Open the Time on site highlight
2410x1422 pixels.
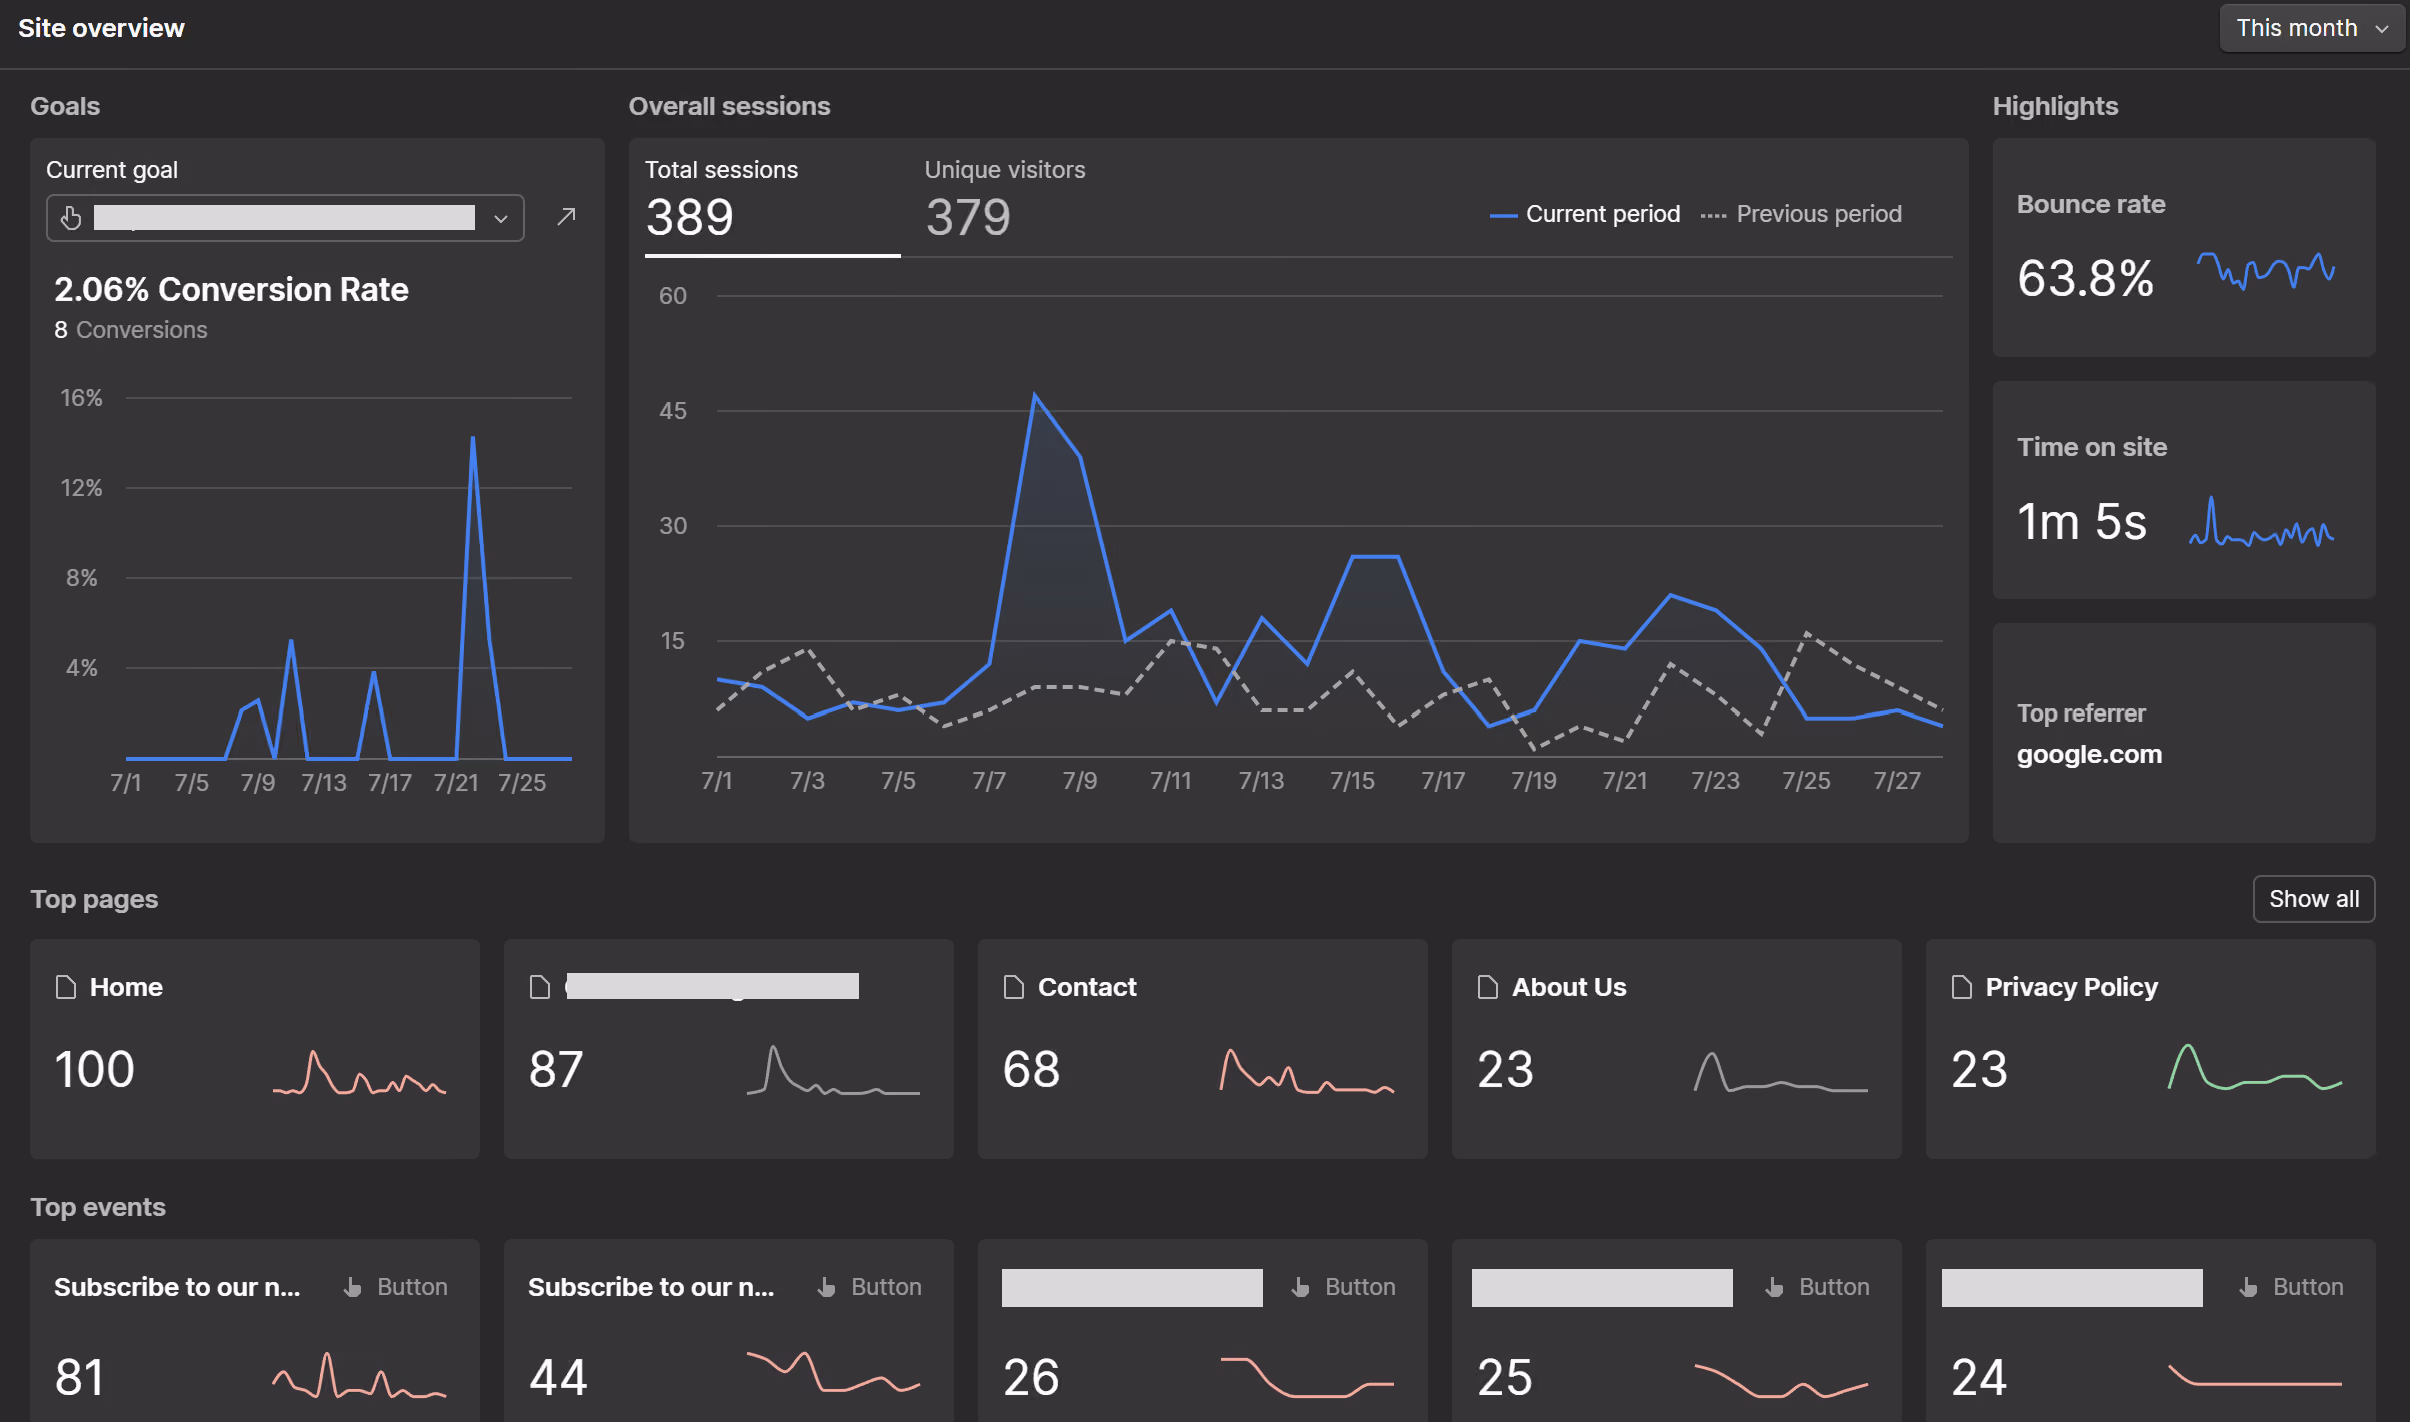click(2183, 490)
